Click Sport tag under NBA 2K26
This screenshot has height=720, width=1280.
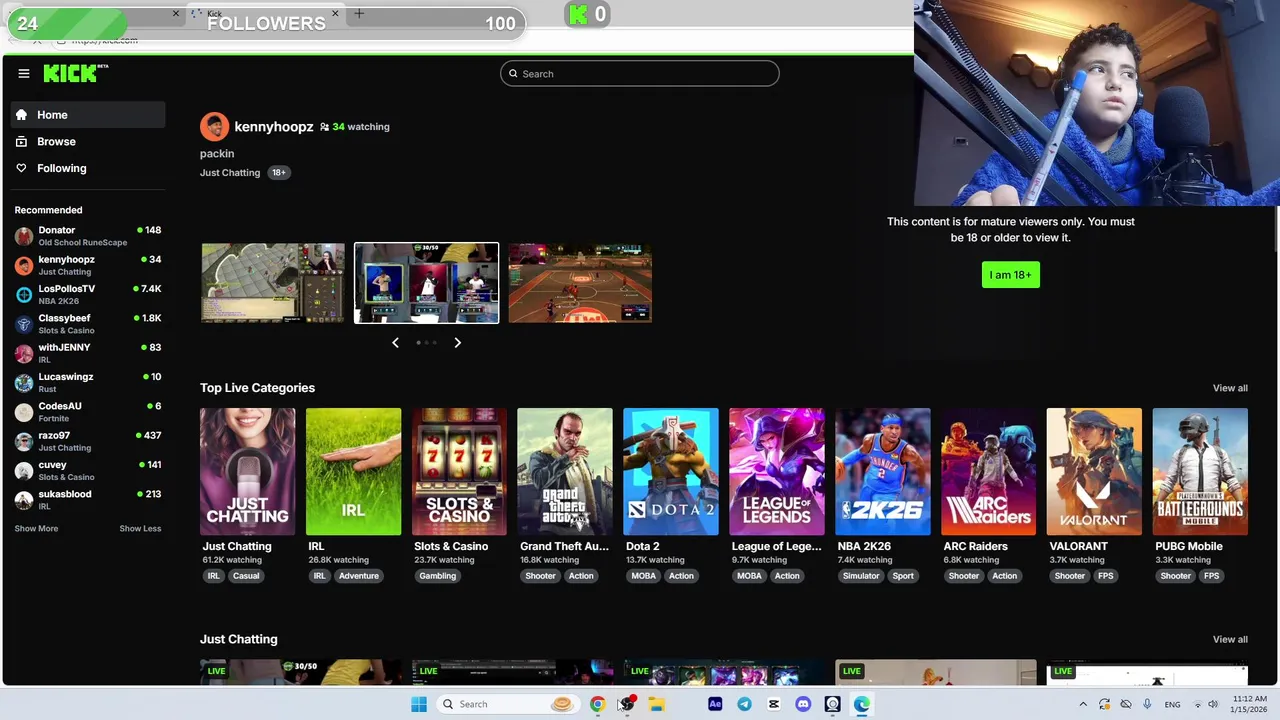[903, 576]
